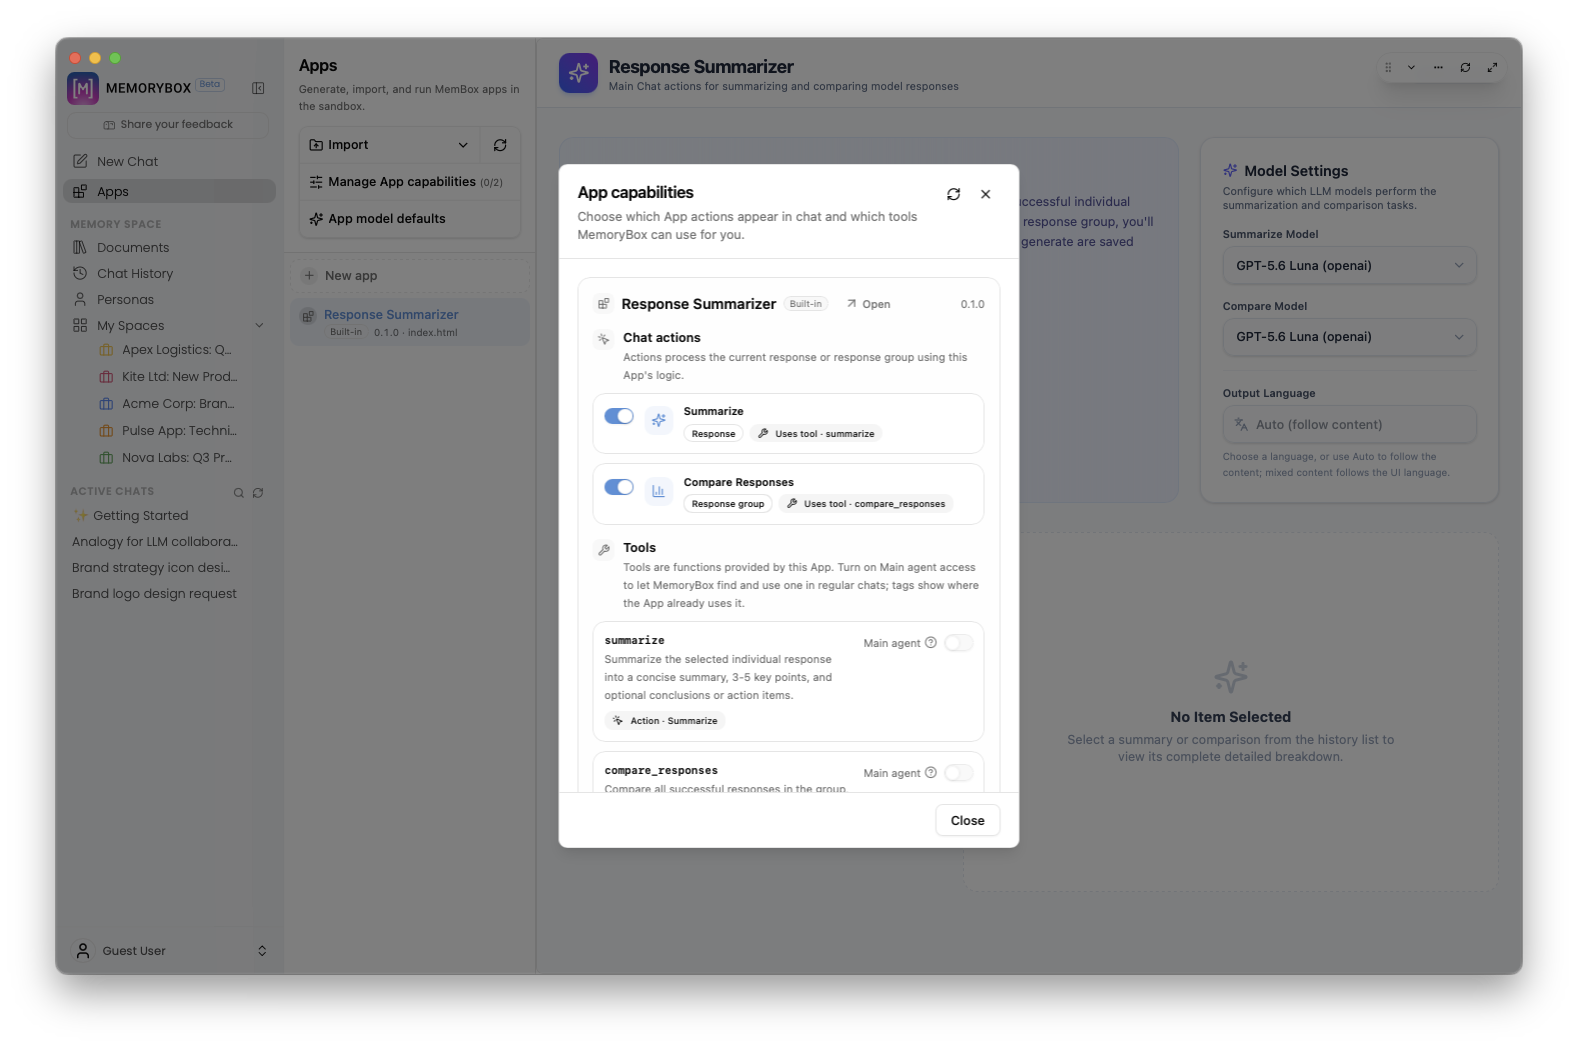
Task: Open the Import dropdown
Action: coord(389,145)
